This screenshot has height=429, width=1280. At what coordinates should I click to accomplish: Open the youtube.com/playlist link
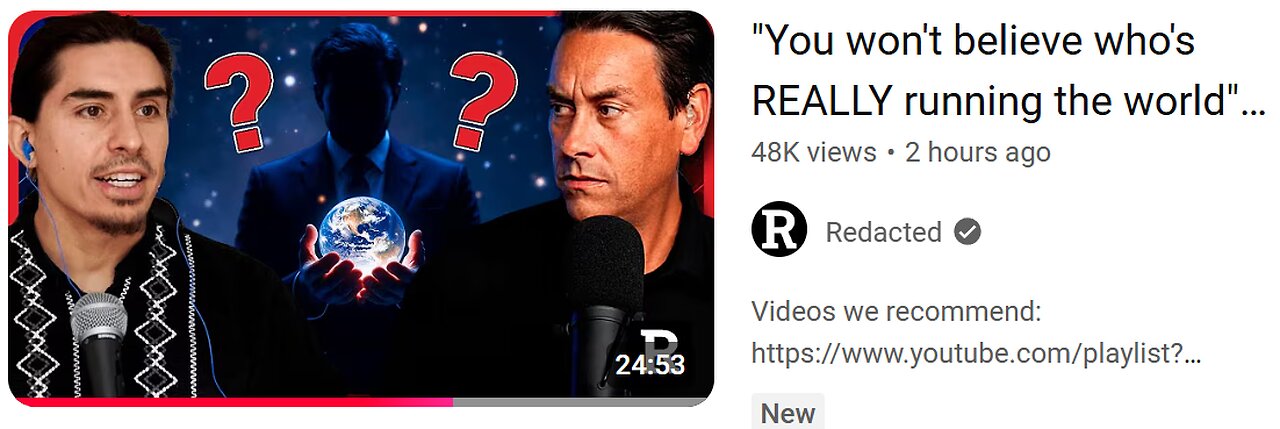coord(975,353)
